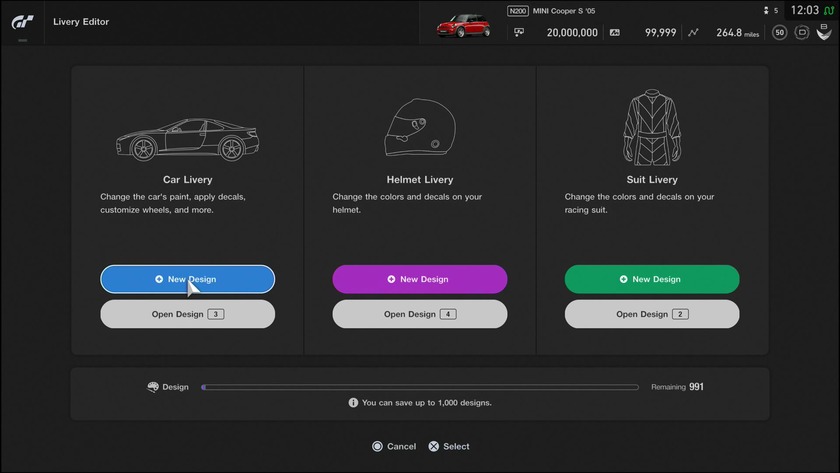Open Design under Suit Livery
This screenshot has height=473, width=840.
pyautogui.click(x=652, y=314)
